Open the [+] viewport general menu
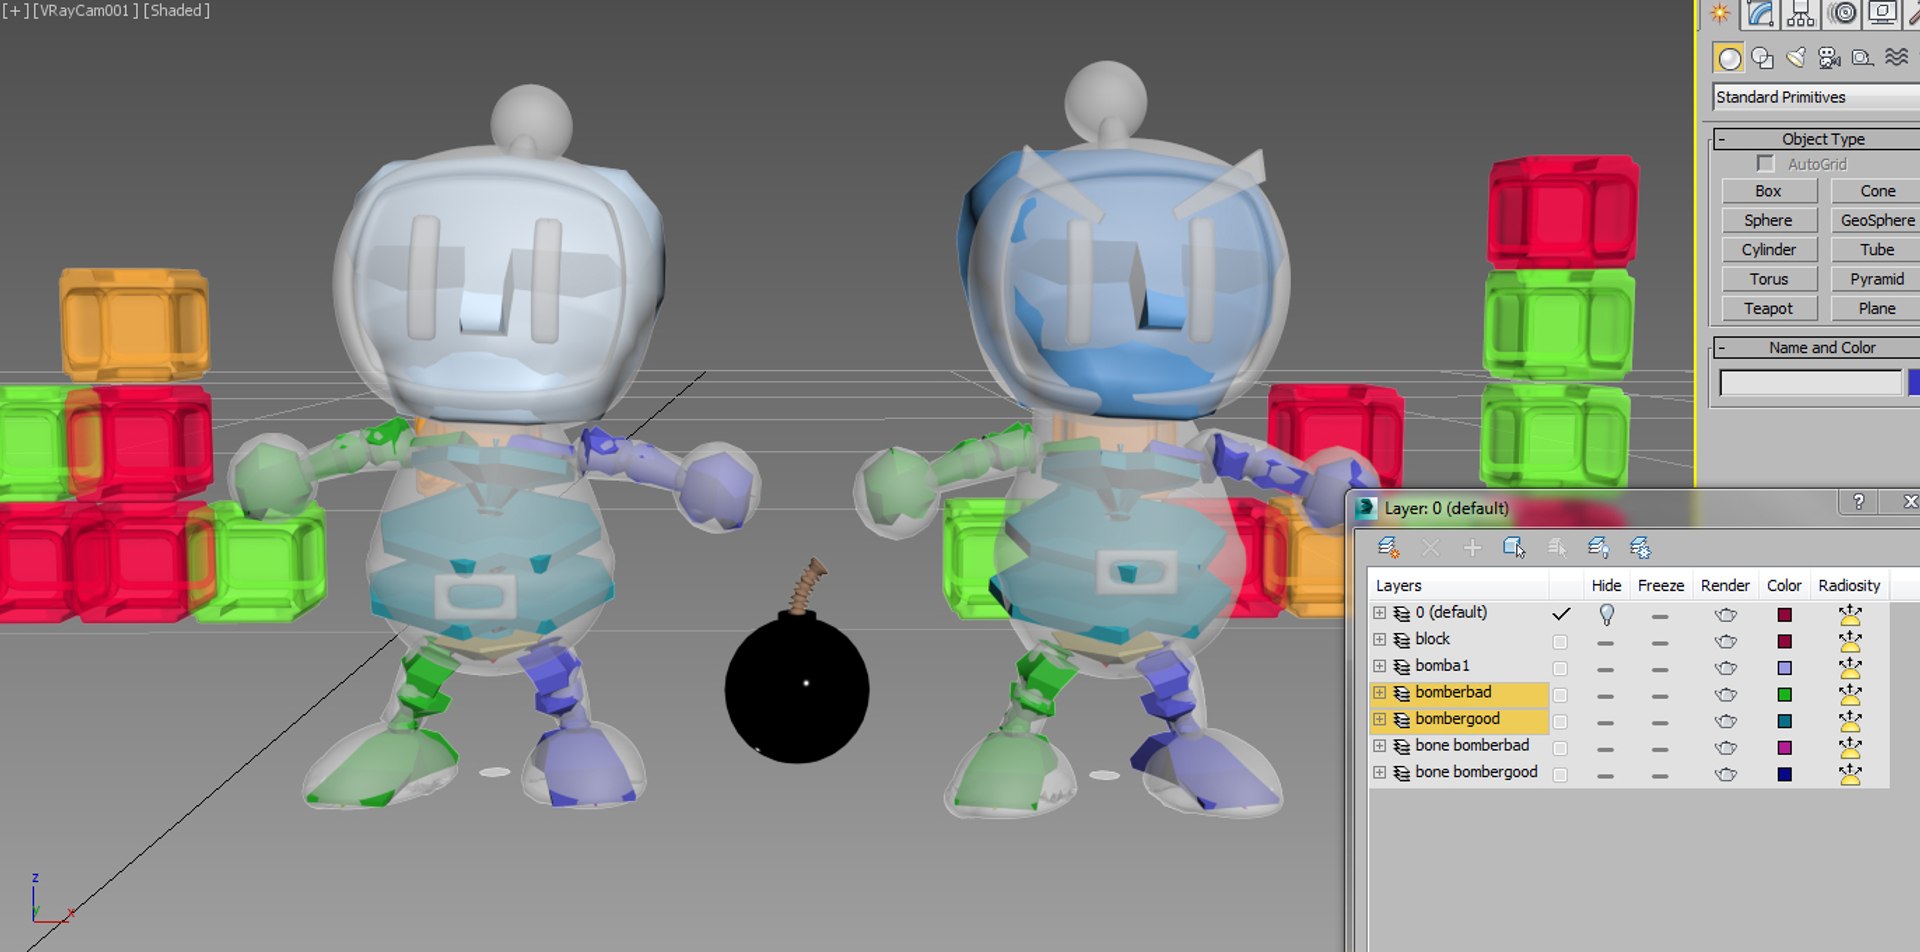This screenshot has width=1920, height=952. [x=16, y=11]
